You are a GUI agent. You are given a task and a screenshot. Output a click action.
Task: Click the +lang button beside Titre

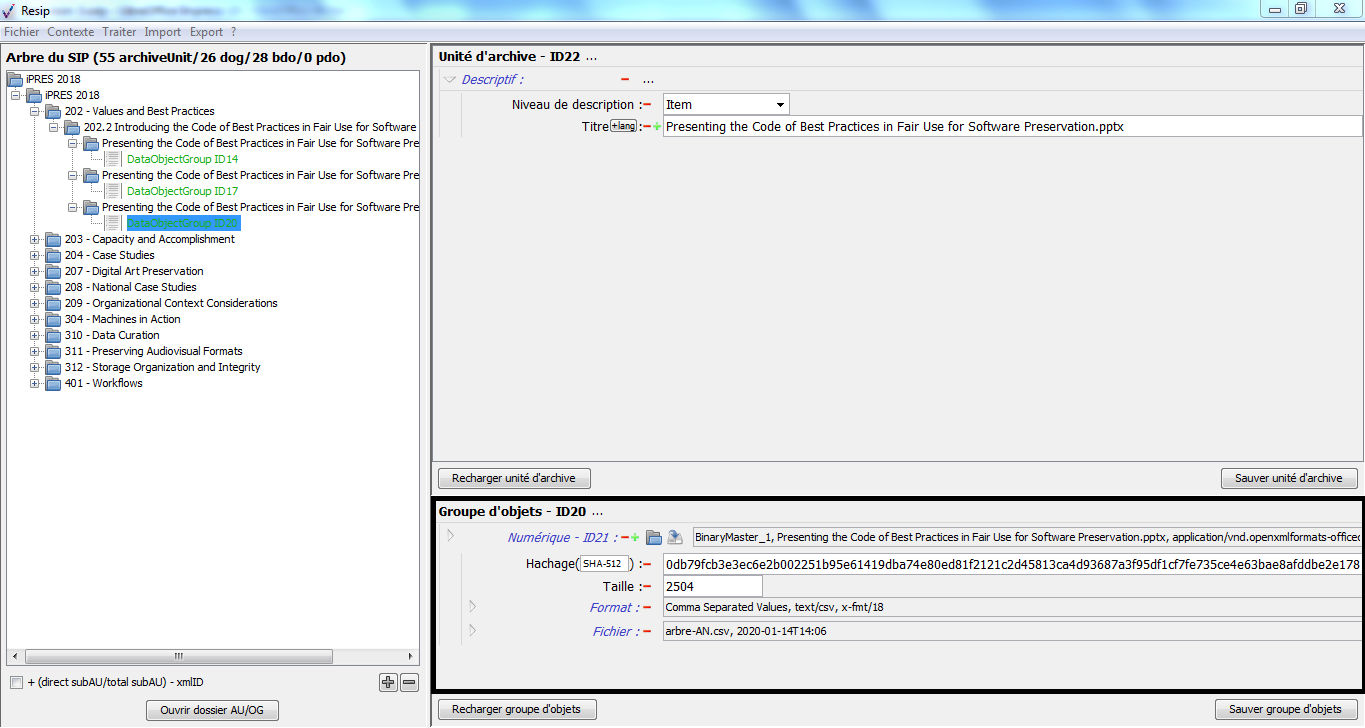(623, 126)
